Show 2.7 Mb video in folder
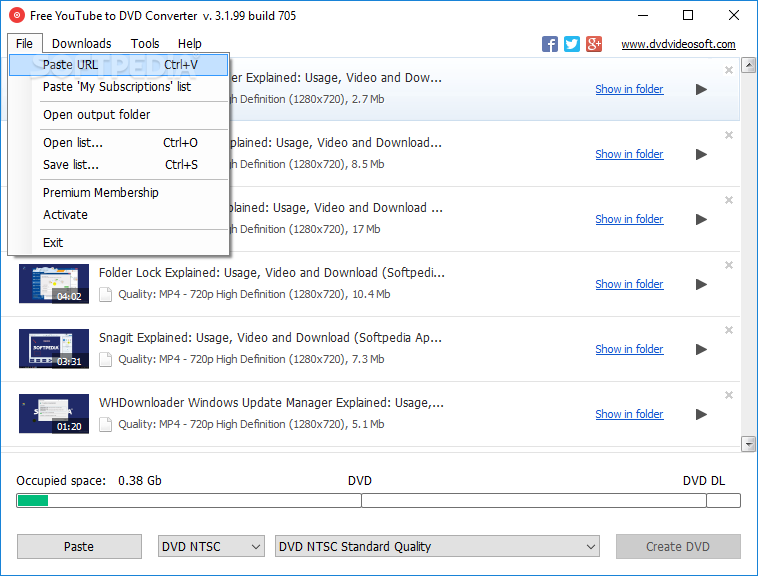758x576 pixels. [x=629, y=89]
